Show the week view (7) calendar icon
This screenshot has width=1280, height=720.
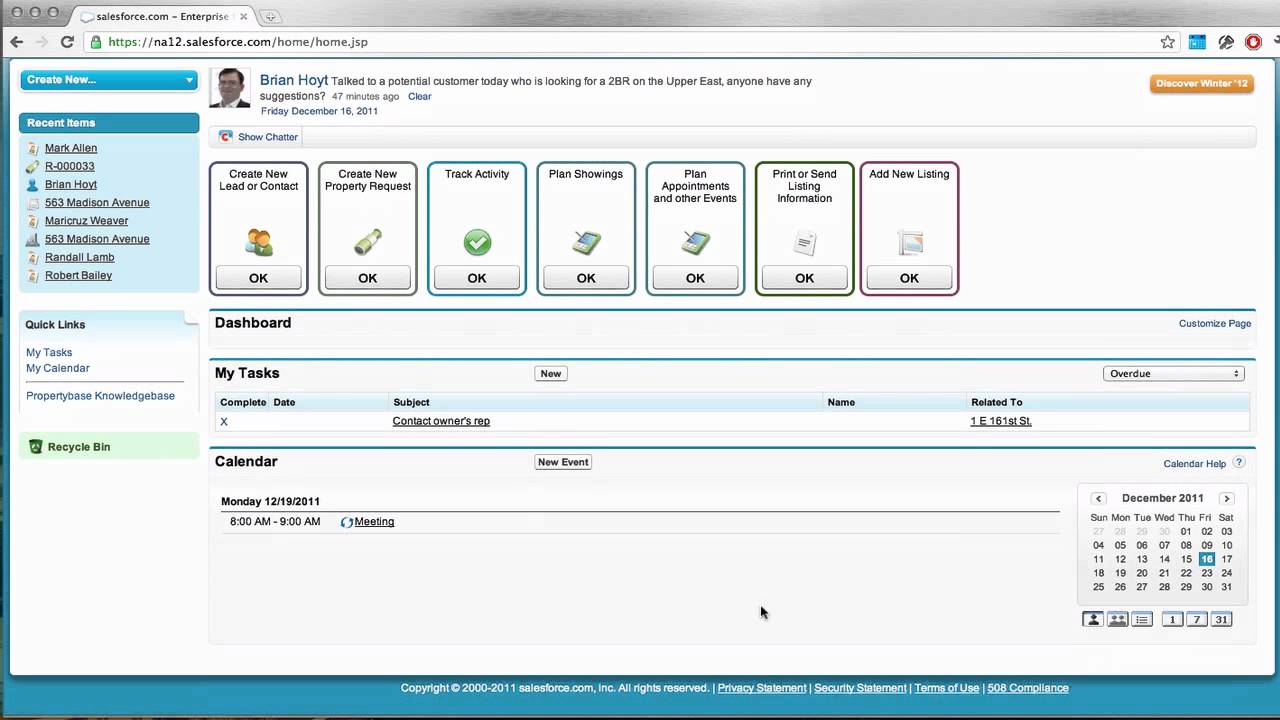click(x=1197, y=620)
